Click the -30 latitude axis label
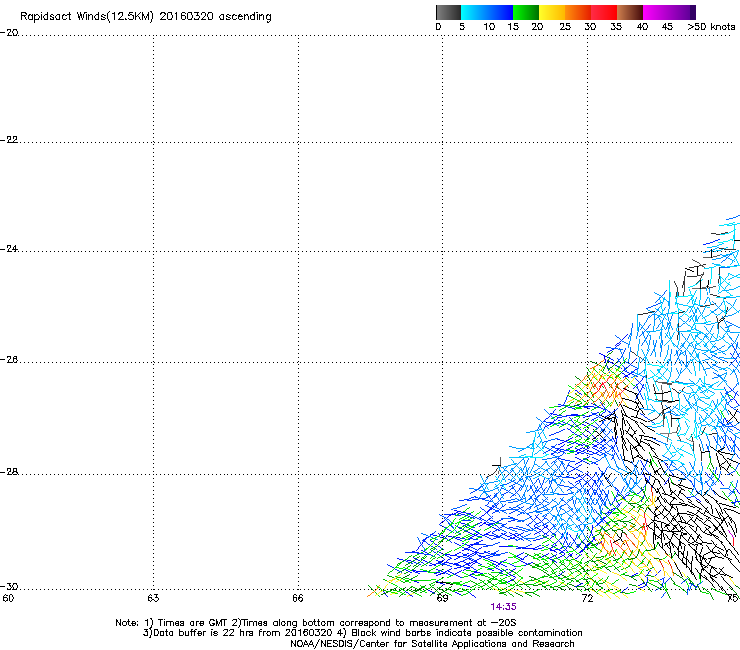The height and width of the screenshot is (650, 740). coord(9,587)
